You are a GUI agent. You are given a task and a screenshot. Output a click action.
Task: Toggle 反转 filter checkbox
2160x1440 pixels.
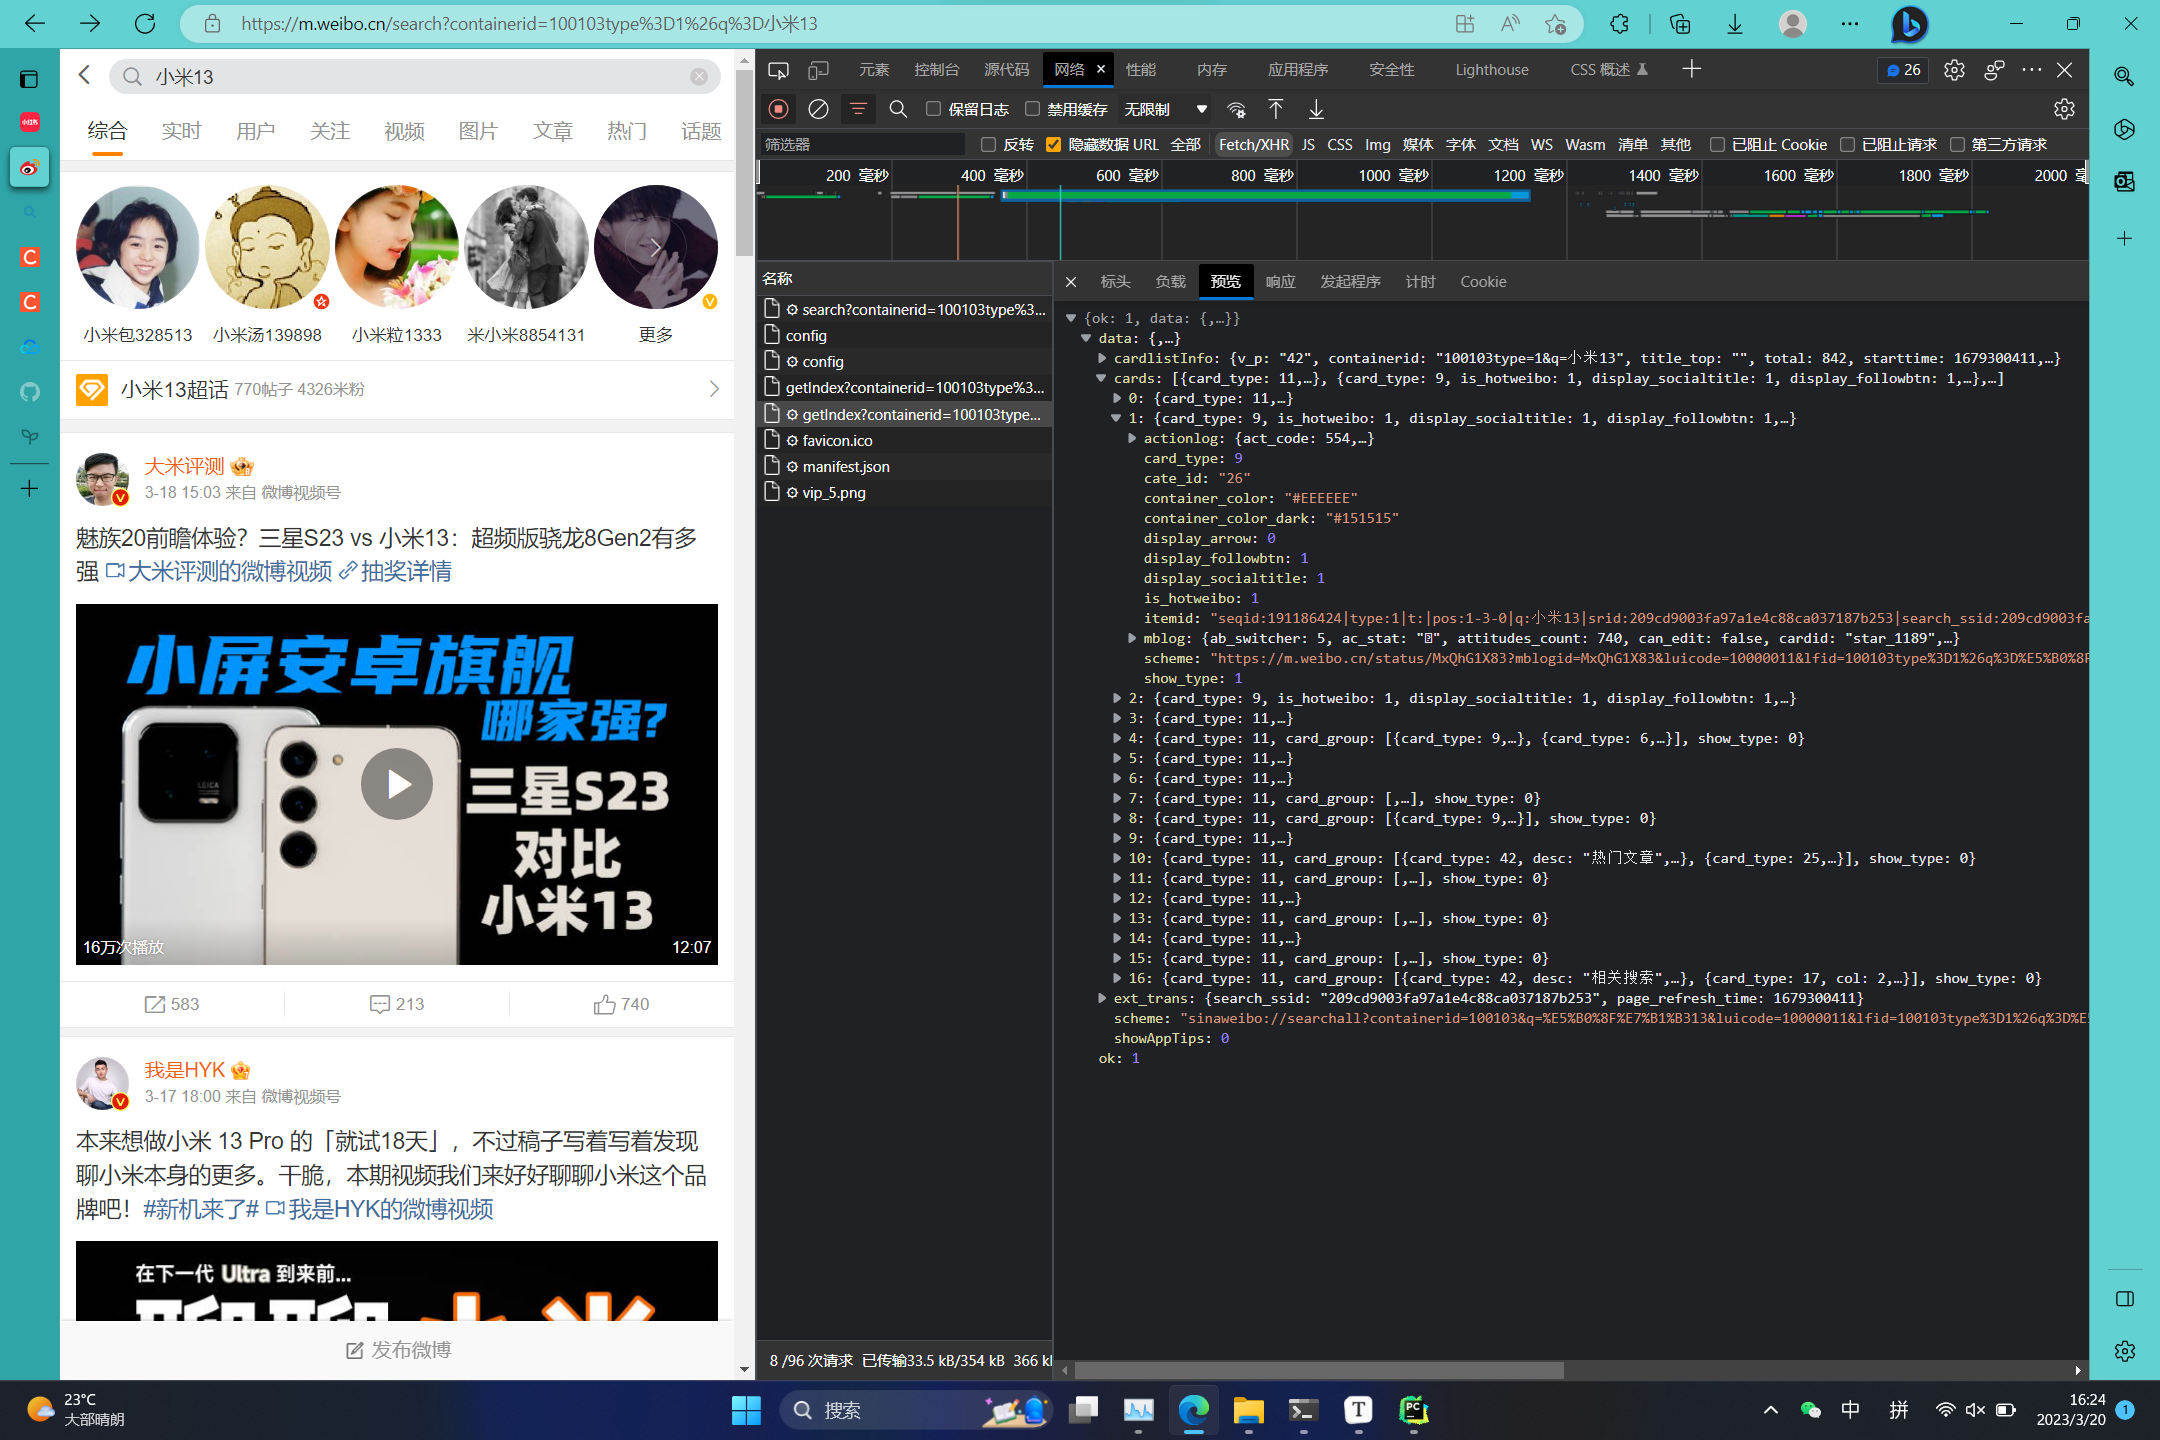coord(988,145)
